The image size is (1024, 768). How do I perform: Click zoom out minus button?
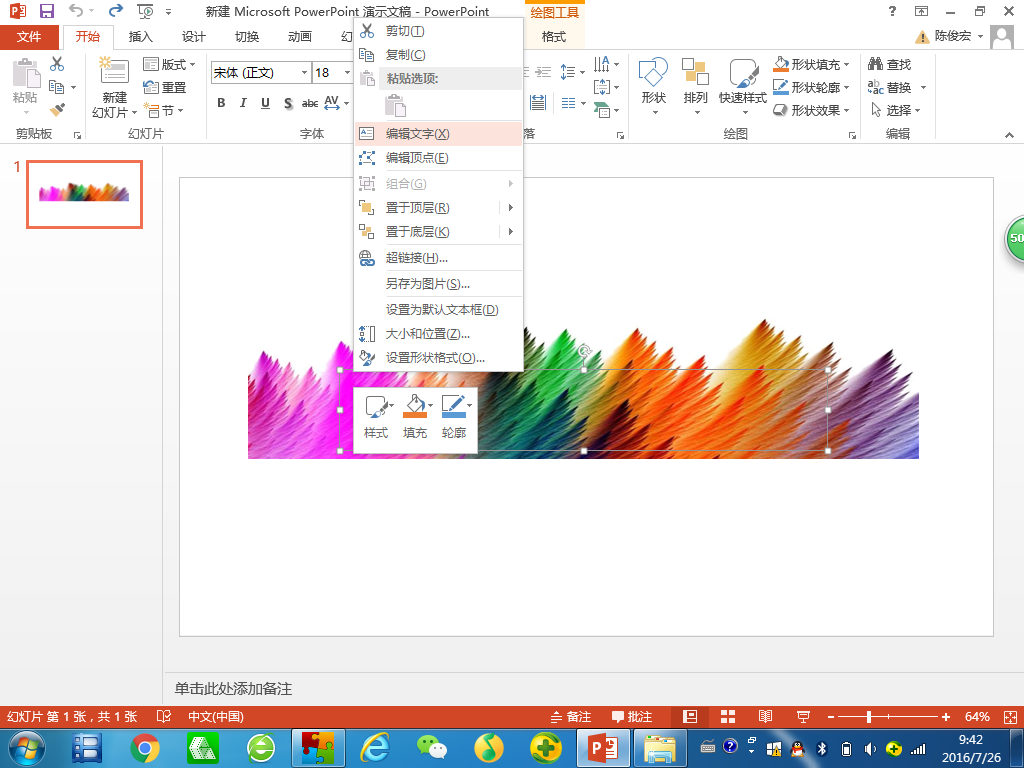831,716
